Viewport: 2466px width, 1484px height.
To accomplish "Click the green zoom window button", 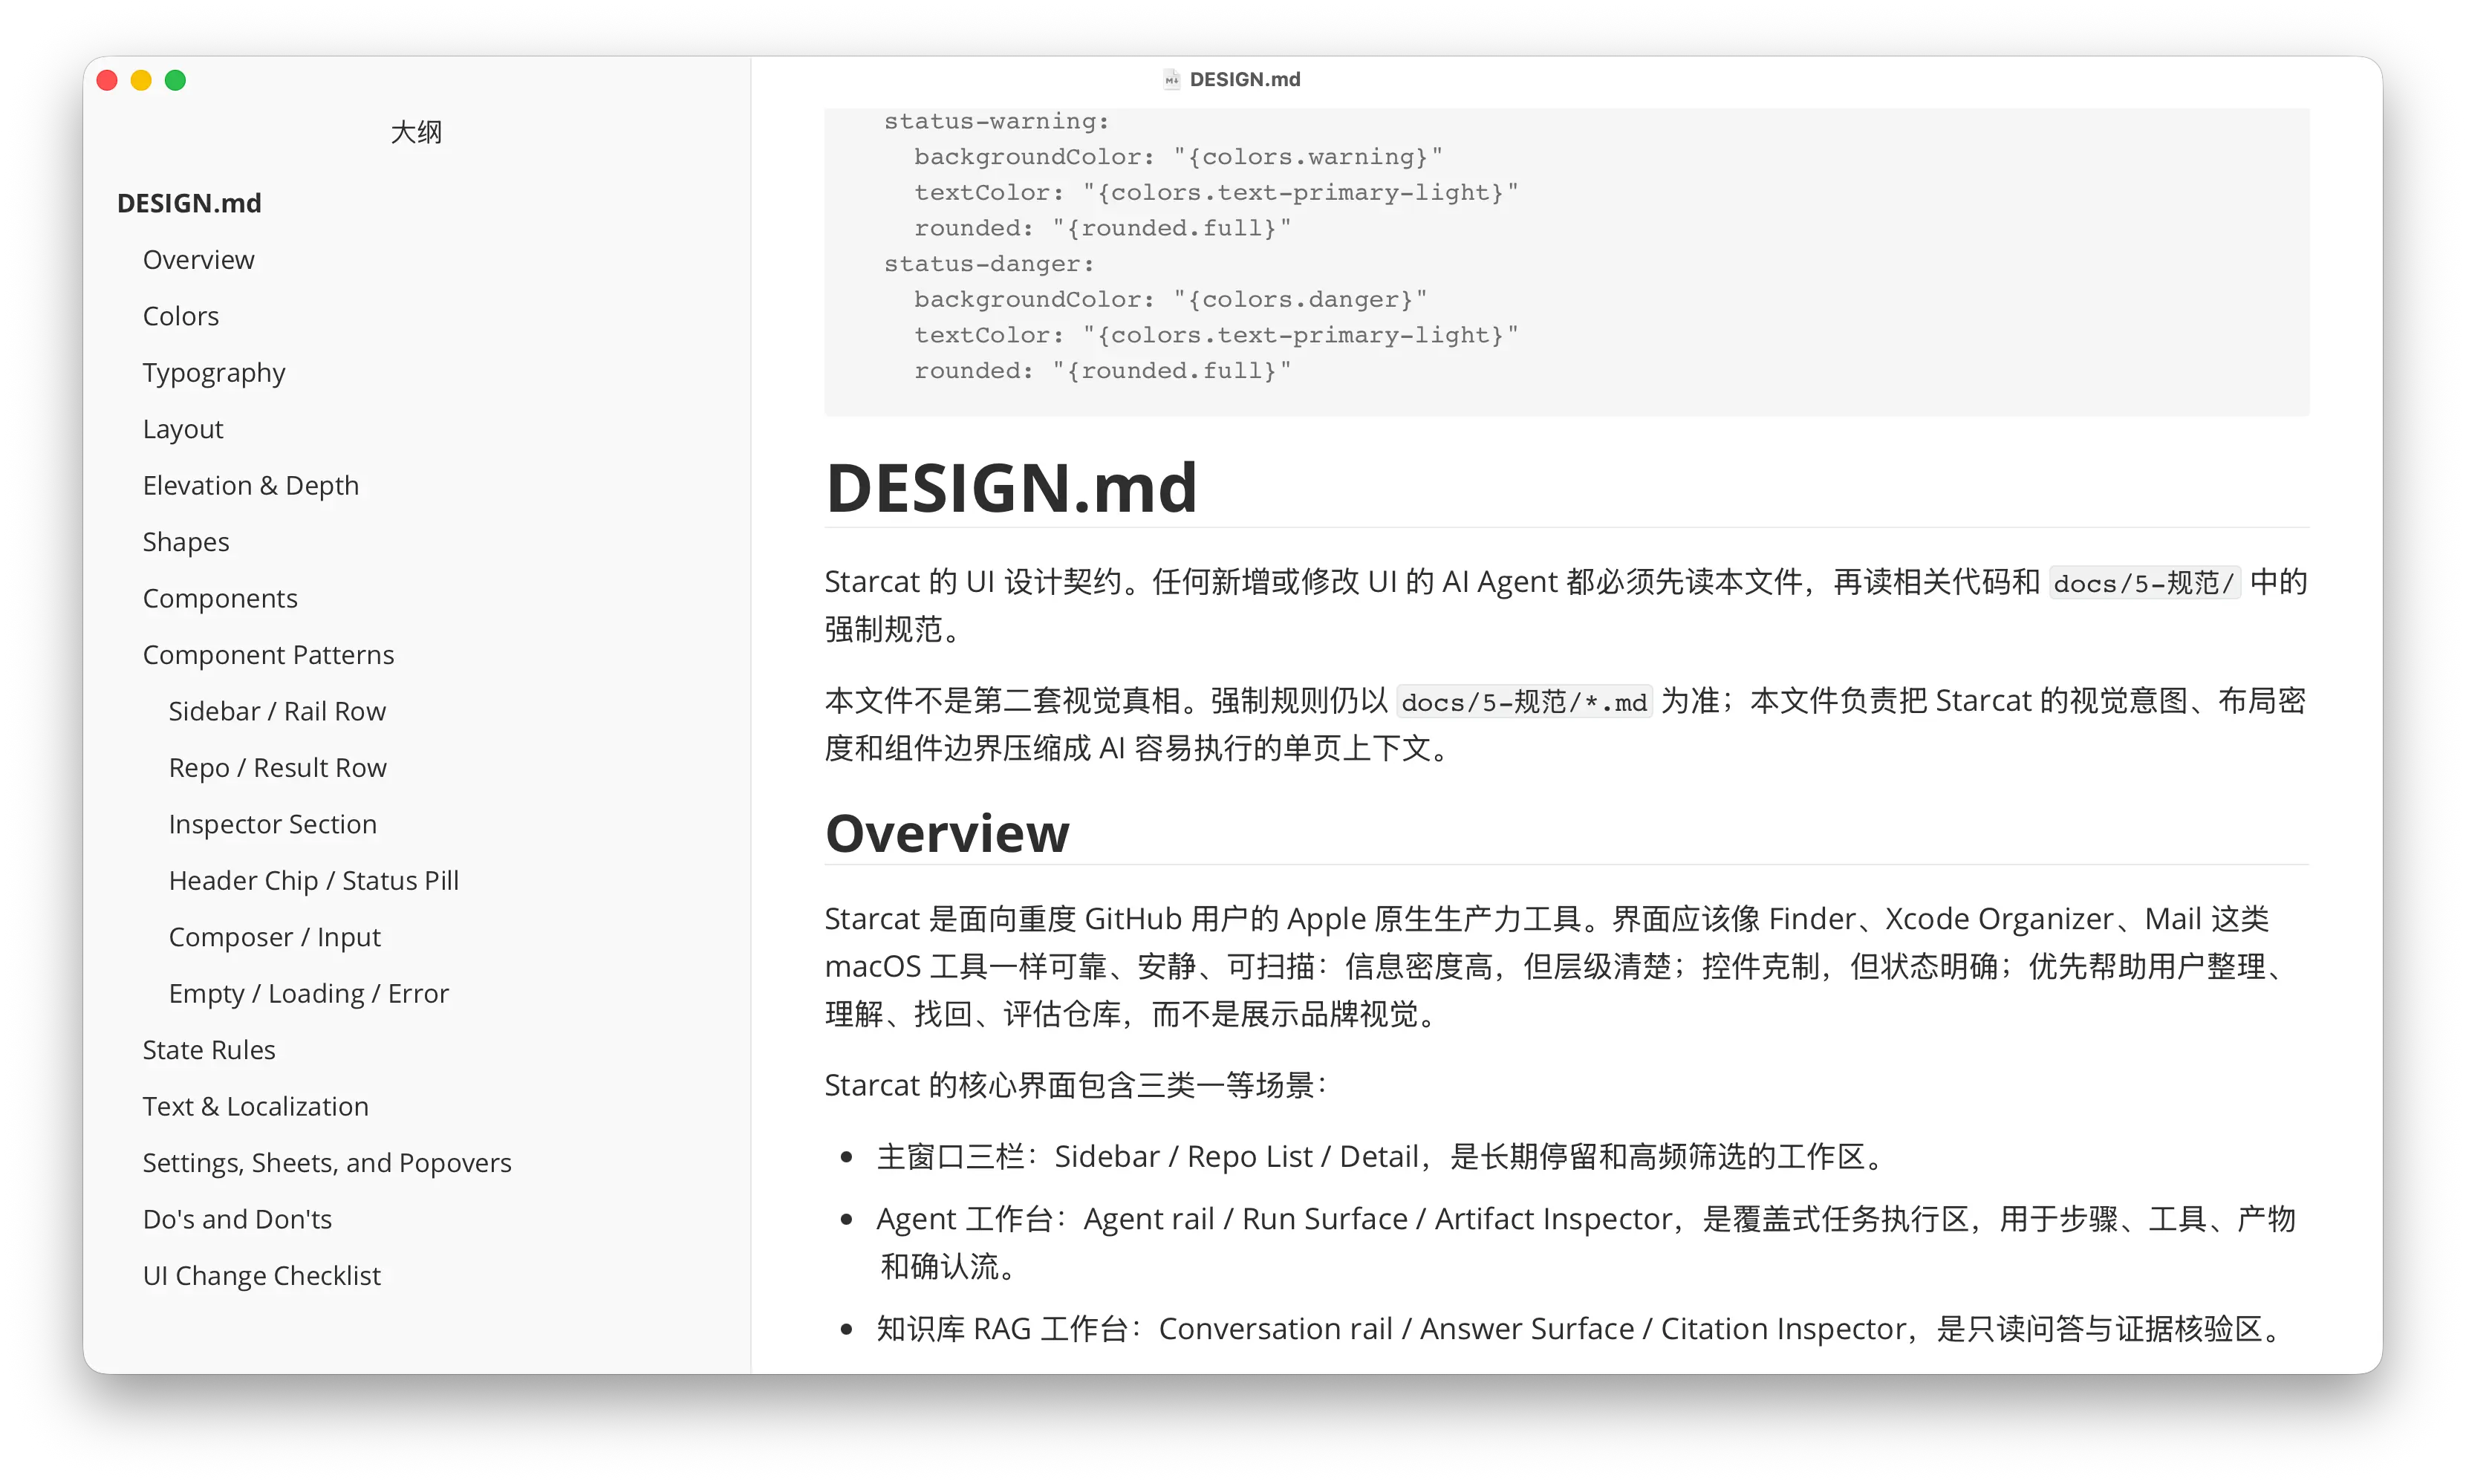I will (175, 80).
